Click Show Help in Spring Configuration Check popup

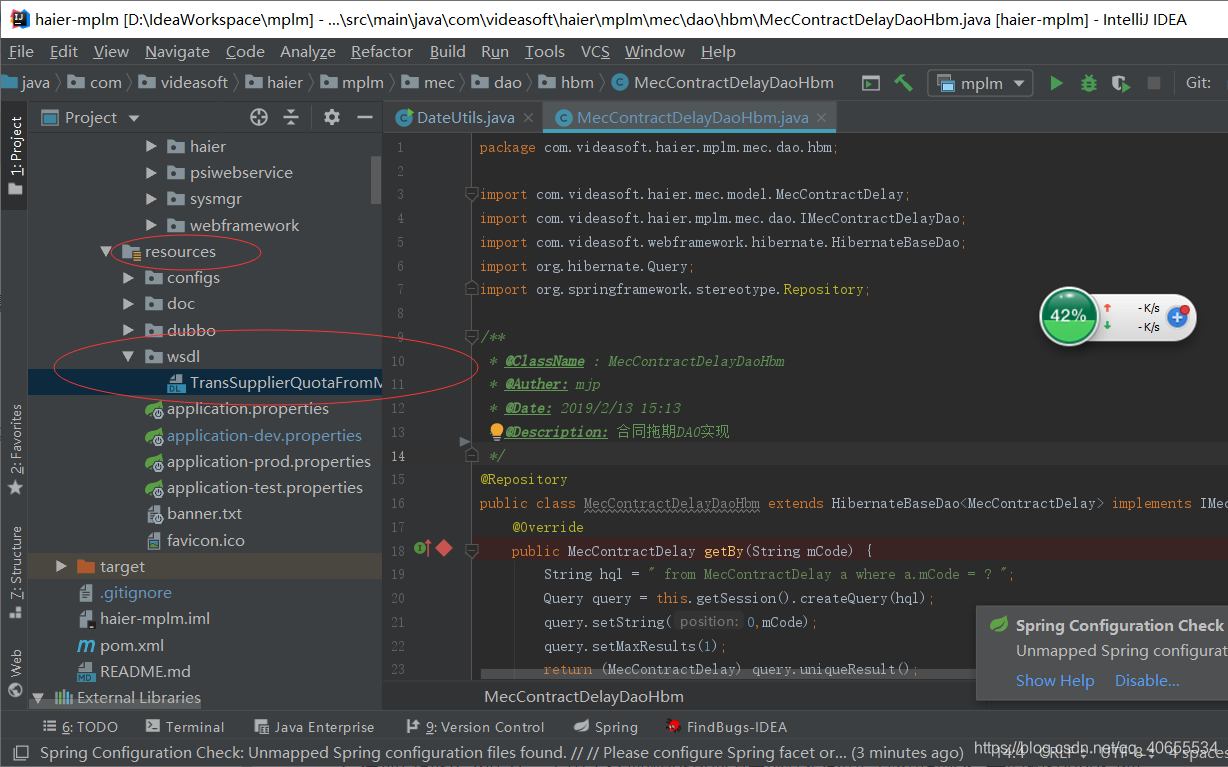pyautogui.click(x=1055, y=680)
